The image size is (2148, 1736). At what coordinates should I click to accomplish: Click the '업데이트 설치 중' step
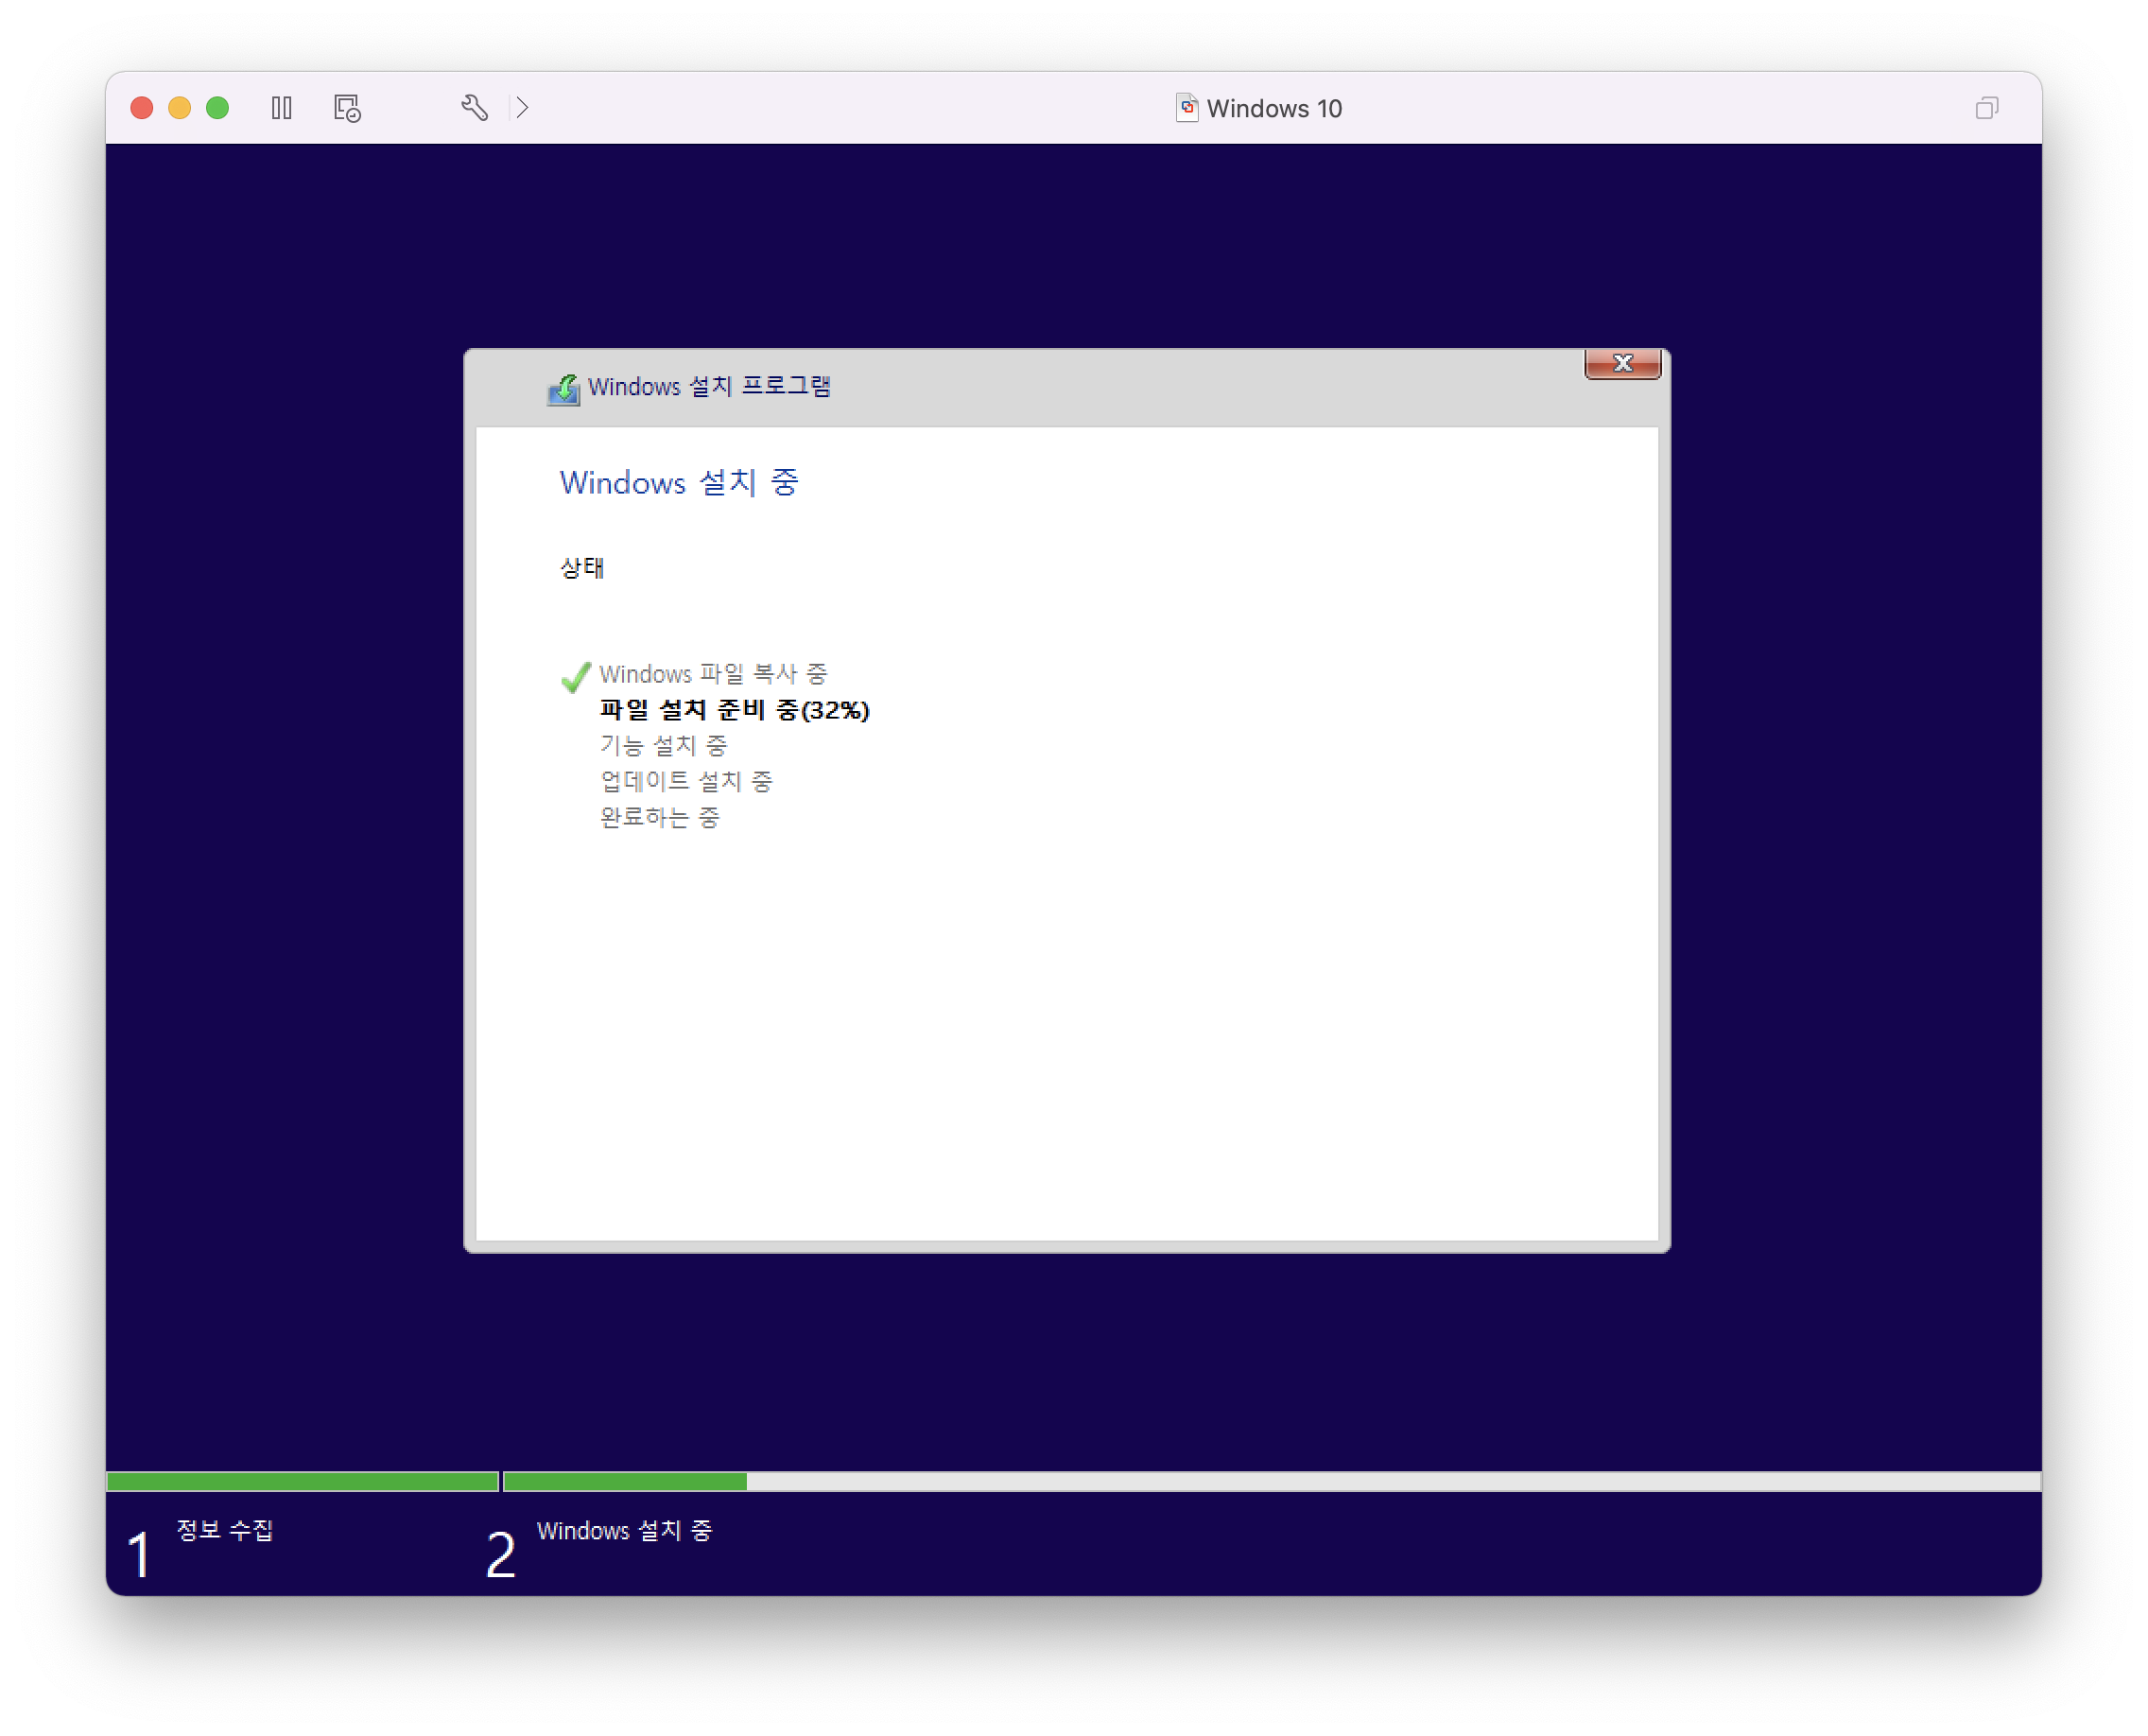click(x=686, y=781)
